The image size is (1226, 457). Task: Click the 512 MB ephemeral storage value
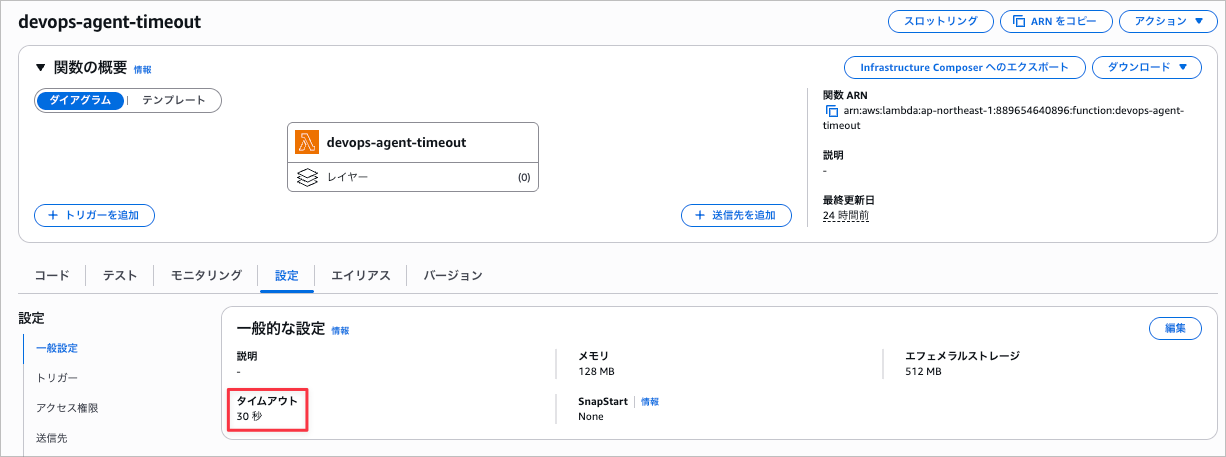point(923,371)
